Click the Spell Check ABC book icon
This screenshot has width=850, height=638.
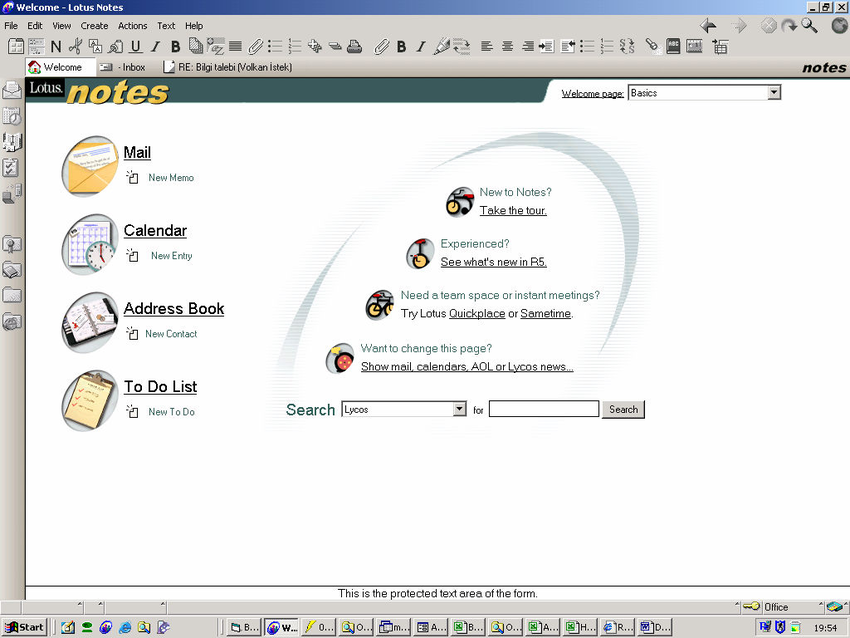[x=673, y=47]
